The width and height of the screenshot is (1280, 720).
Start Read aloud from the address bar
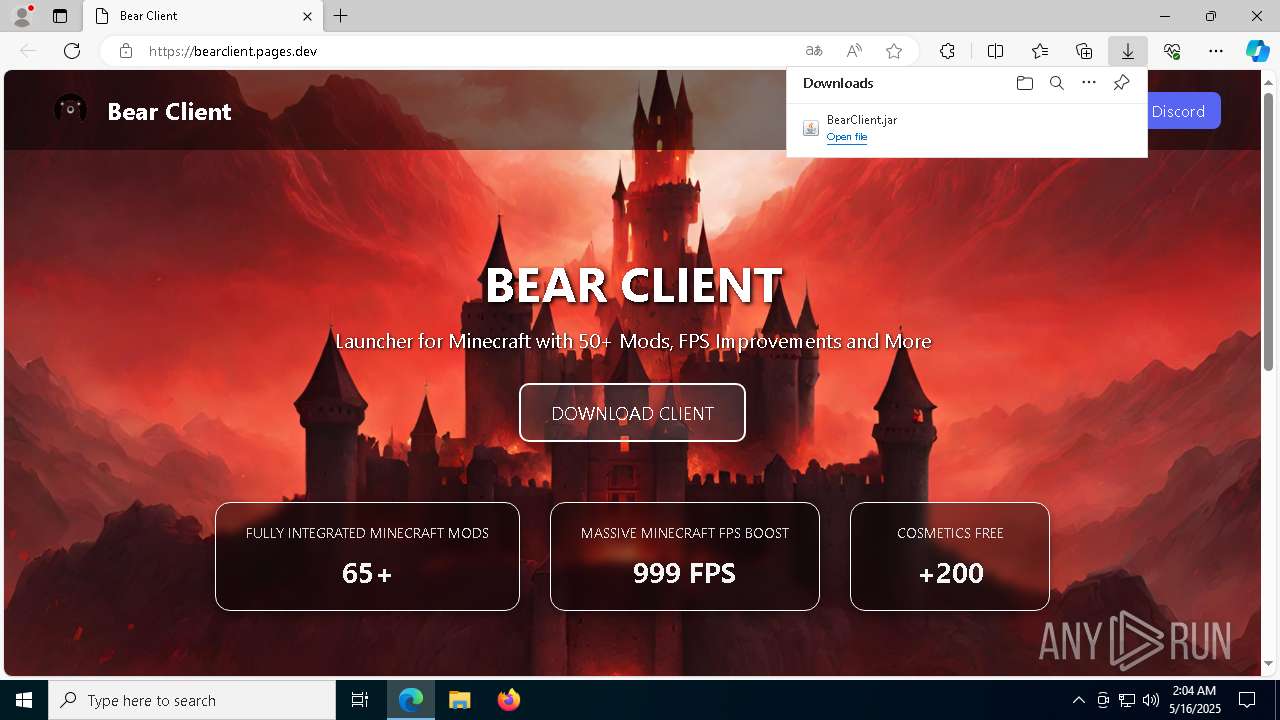854,51
